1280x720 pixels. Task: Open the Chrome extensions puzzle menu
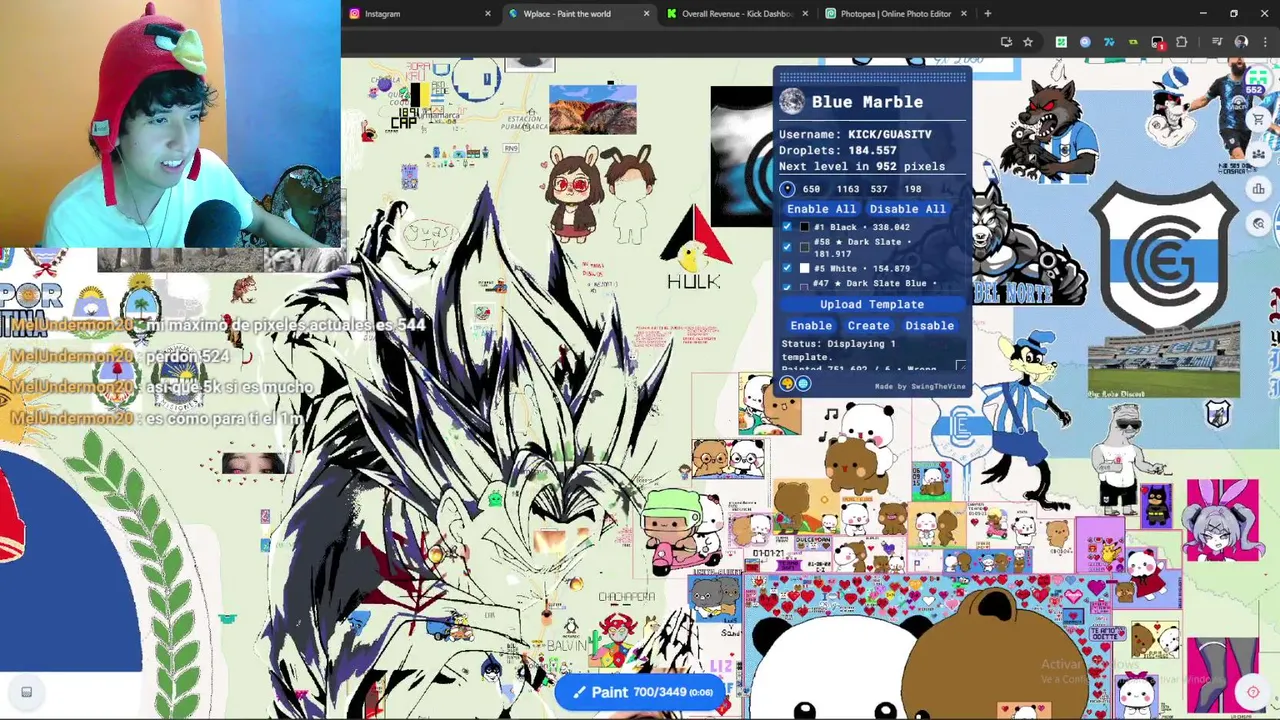(x=1182, y=42)
